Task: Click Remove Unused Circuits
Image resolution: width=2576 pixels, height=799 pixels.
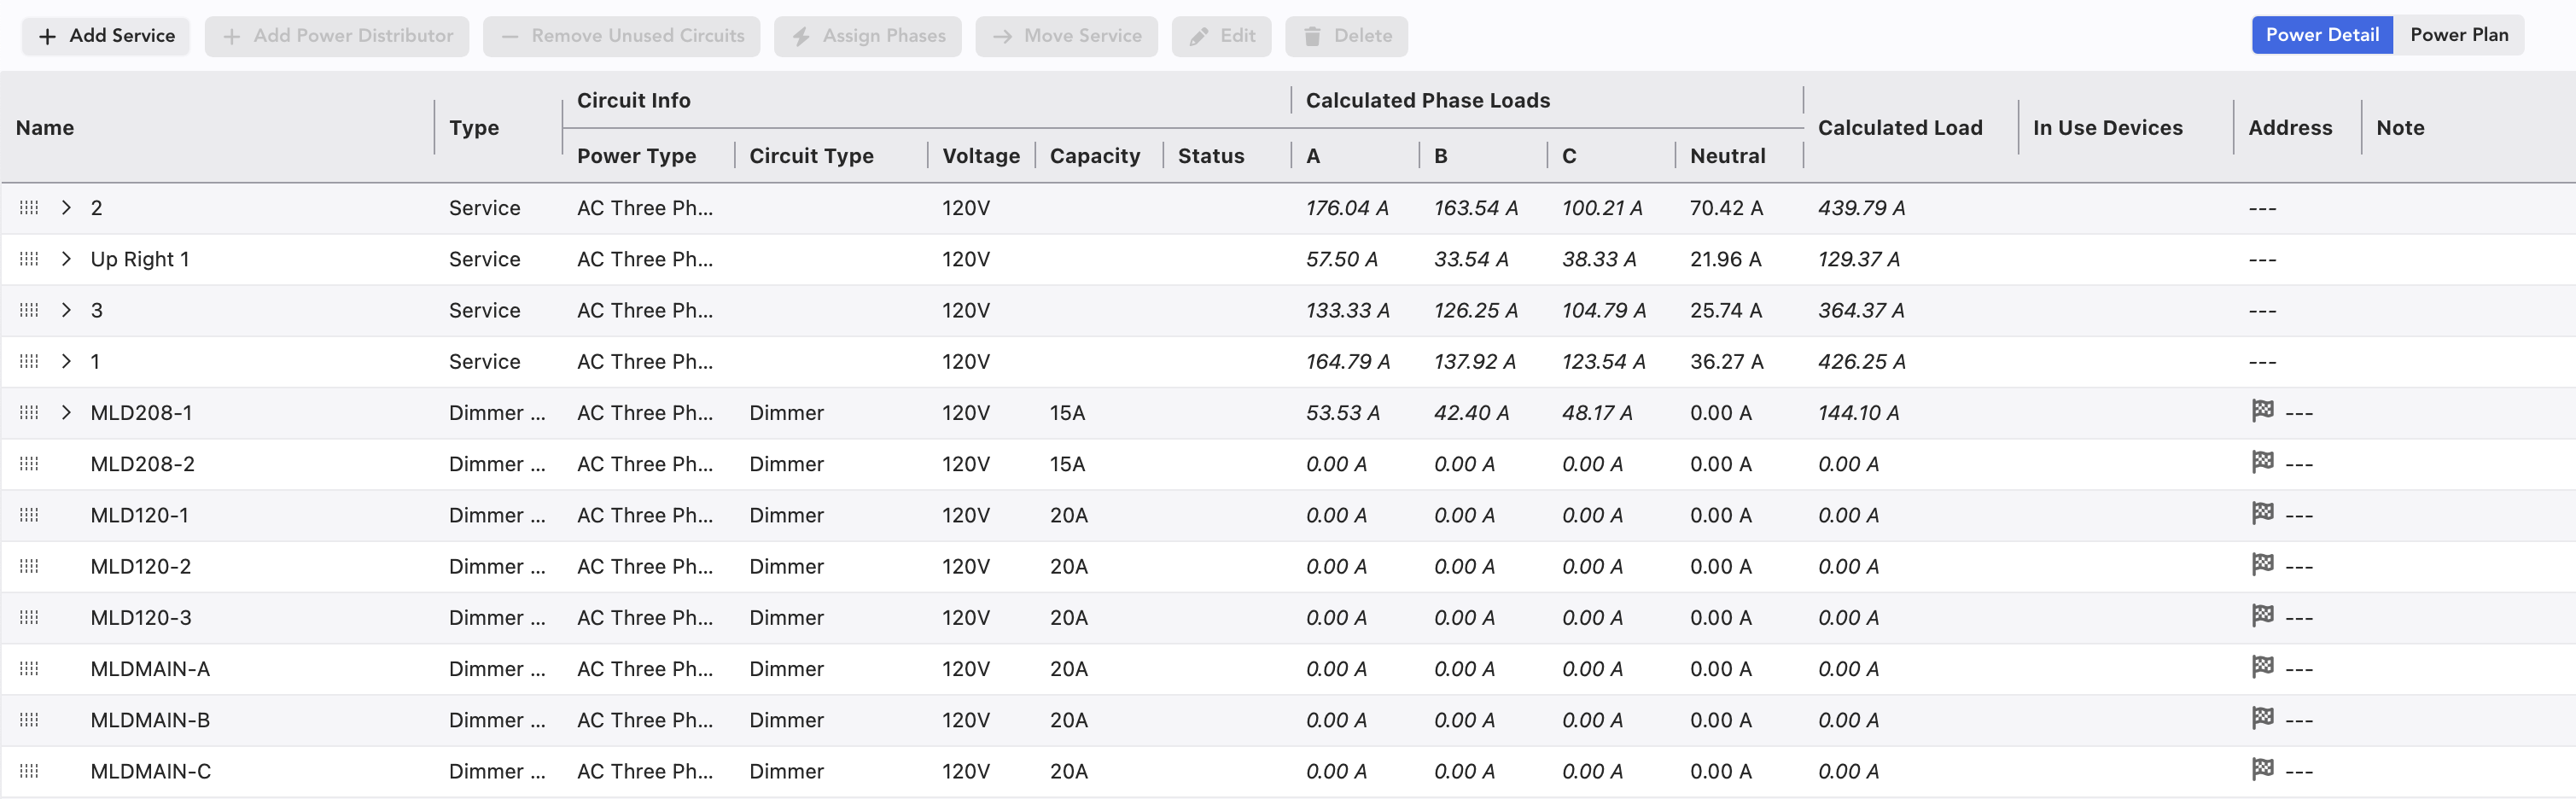Action: 621,36
